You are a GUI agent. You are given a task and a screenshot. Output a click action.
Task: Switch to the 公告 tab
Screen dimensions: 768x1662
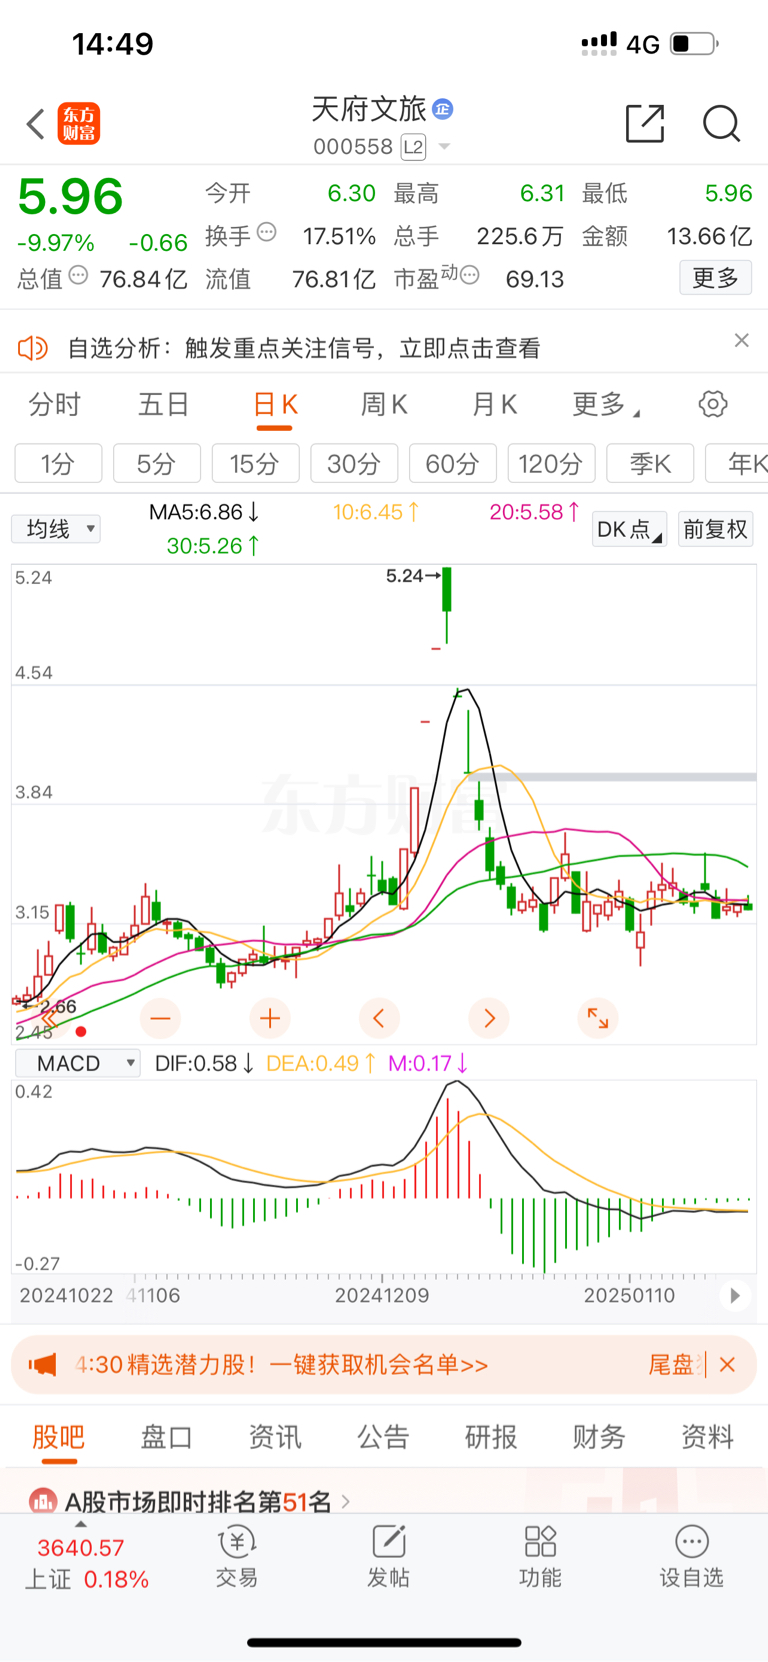(383, 1437)
